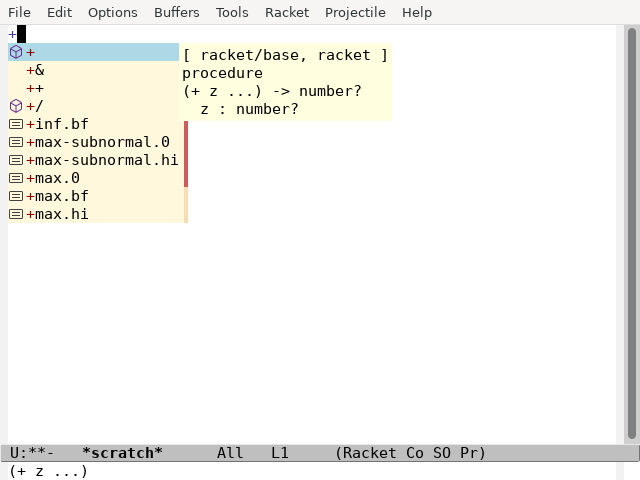Click the lines icon beside +inf.bf

tap(16, 124)
